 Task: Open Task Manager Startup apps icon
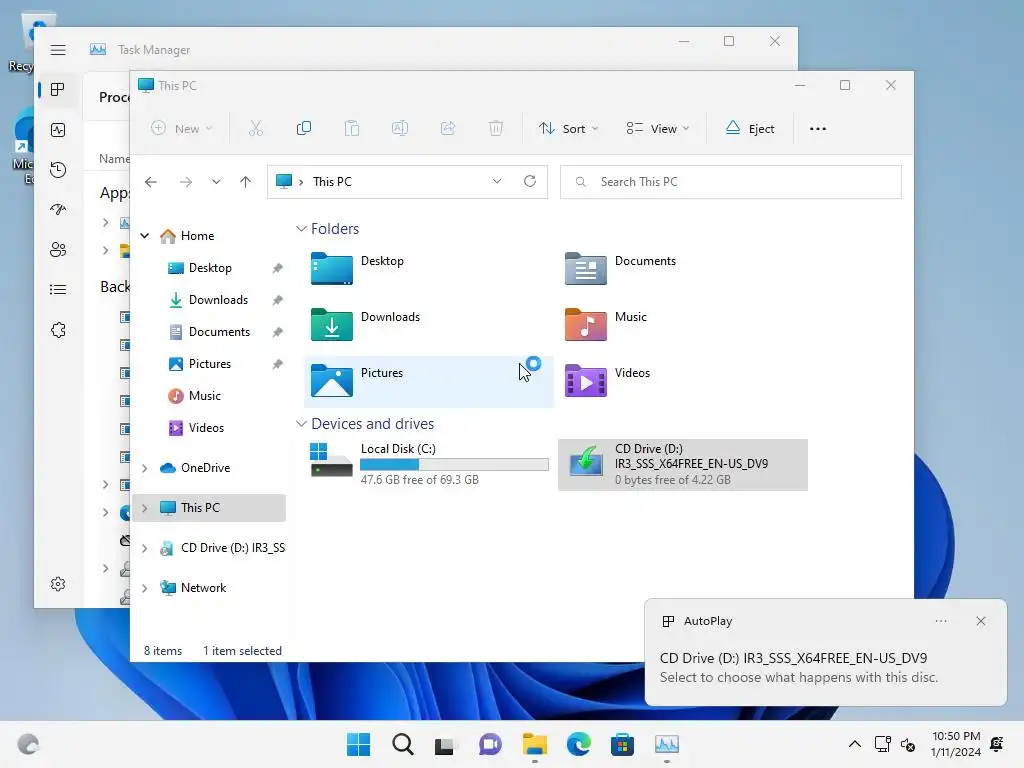tap(58, 210)
